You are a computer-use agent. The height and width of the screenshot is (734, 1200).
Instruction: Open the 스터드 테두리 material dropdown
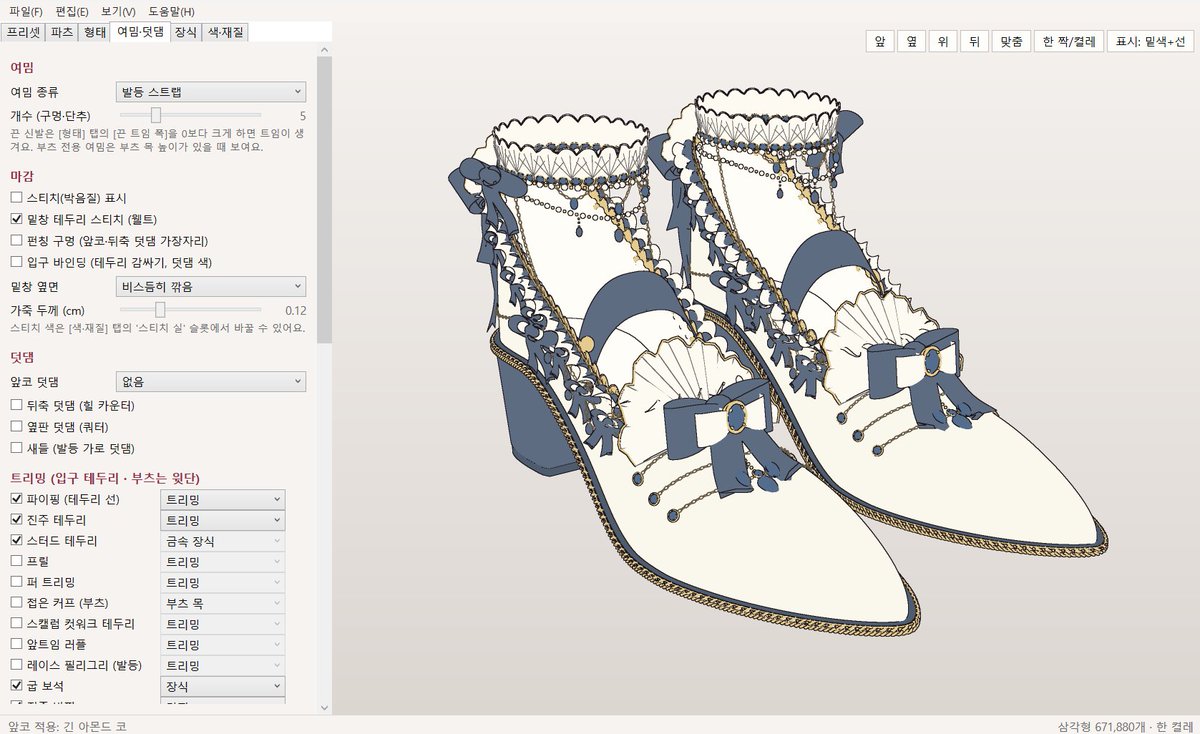[x=223, y=541]
